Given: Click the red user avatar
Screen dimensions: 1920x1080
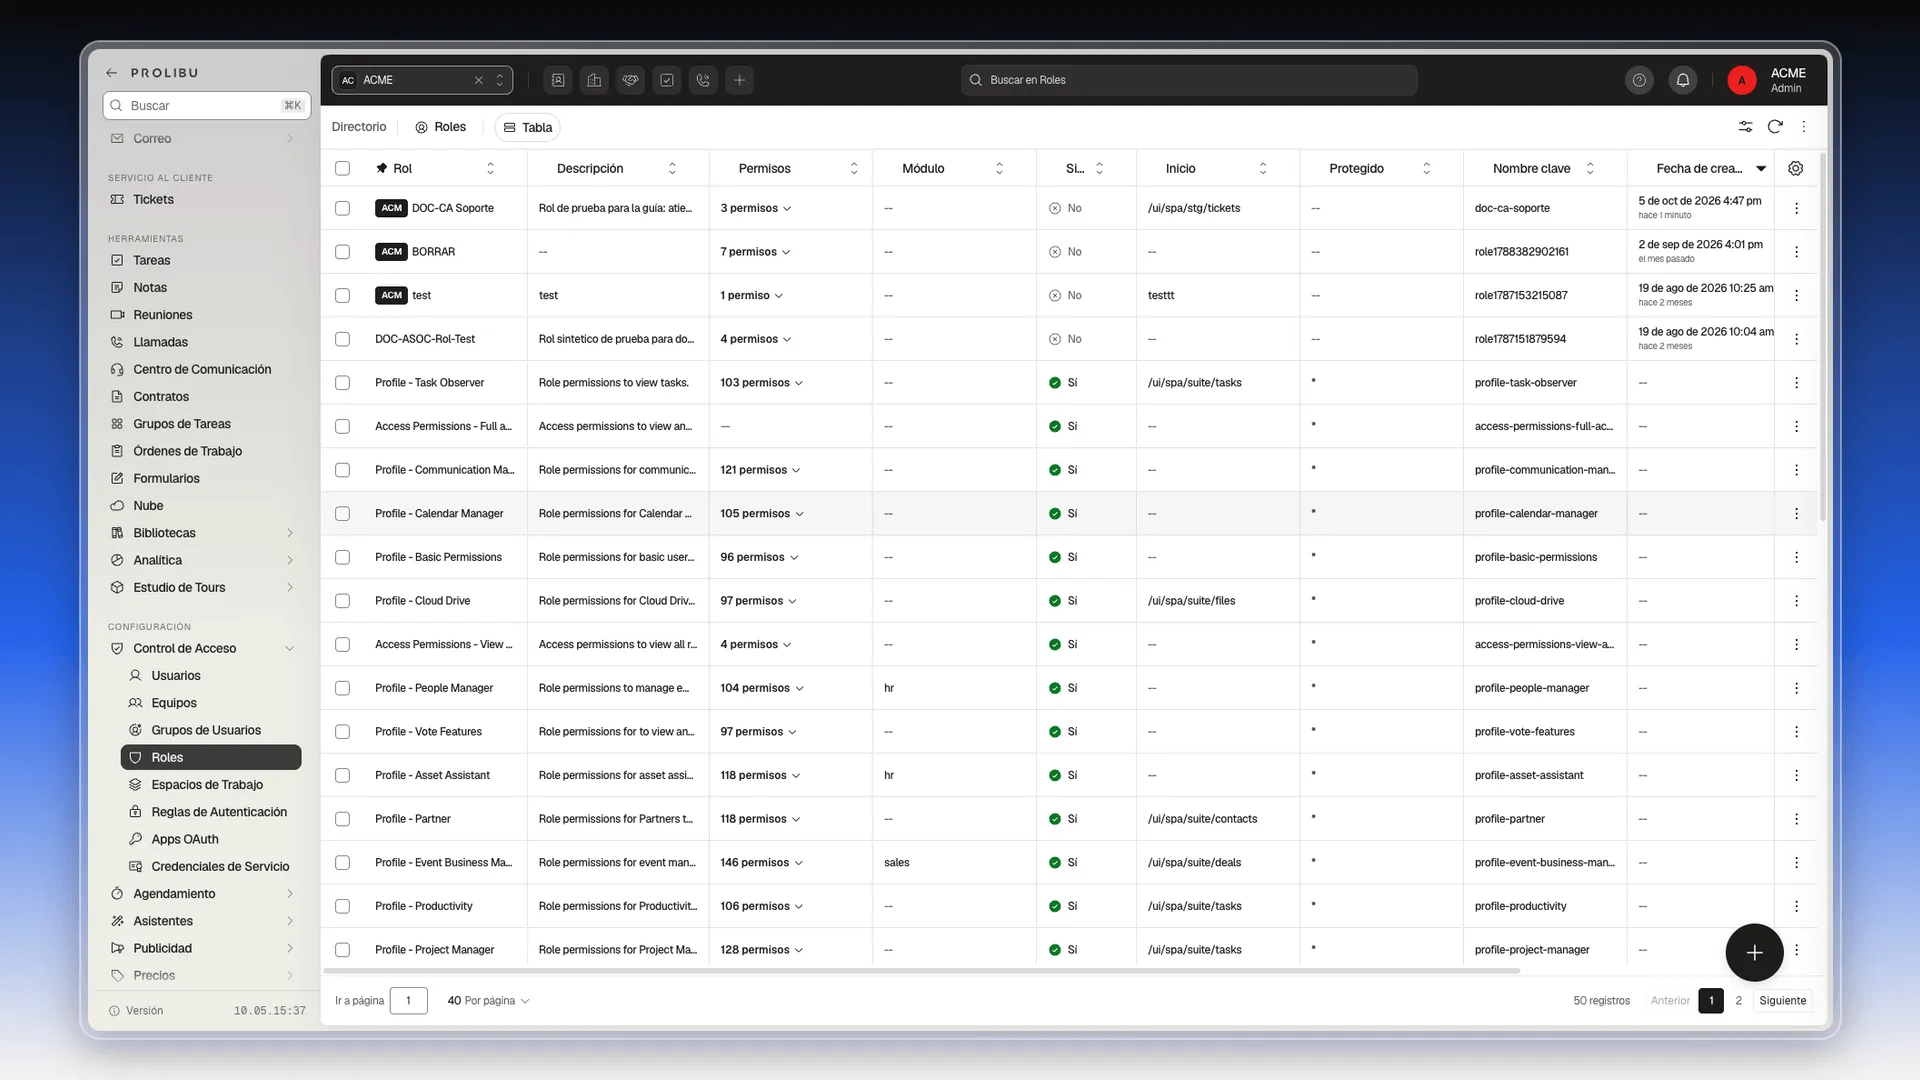Looking at the screenshot, I should [1742, 80].
